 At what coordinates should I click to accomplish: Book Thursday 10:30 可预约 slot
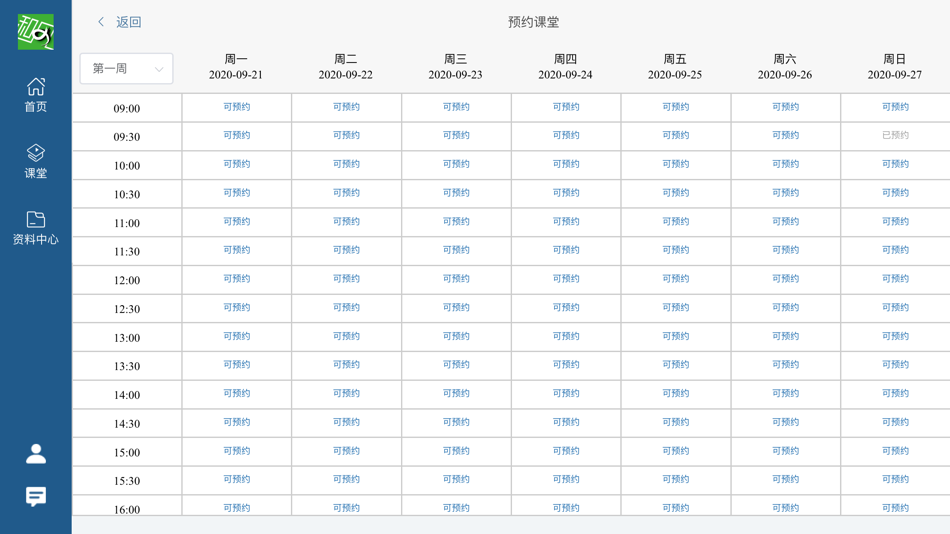[x=566, y=193]
